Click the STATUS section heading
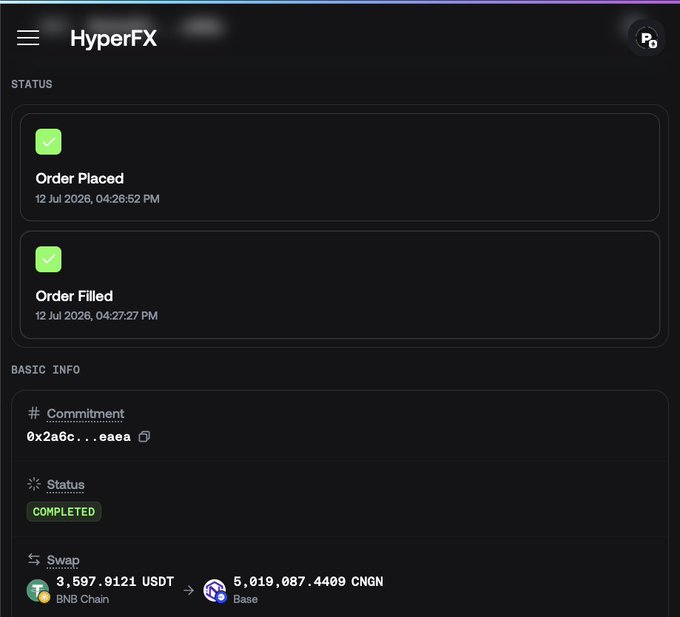Screen dimensions: 680x617 click(x=32, y=84)
